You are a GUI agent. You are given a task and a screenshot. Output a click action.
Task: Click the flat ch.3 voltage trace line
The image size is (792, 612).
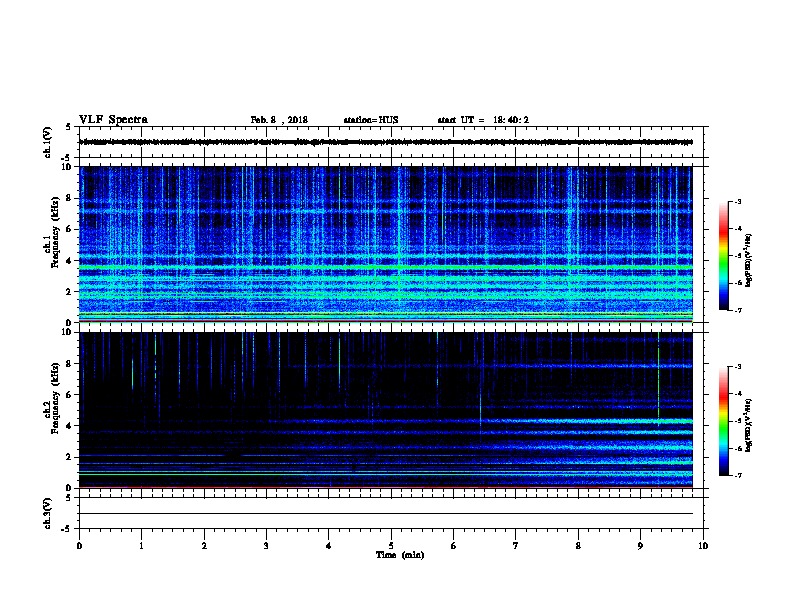point(386,514)
